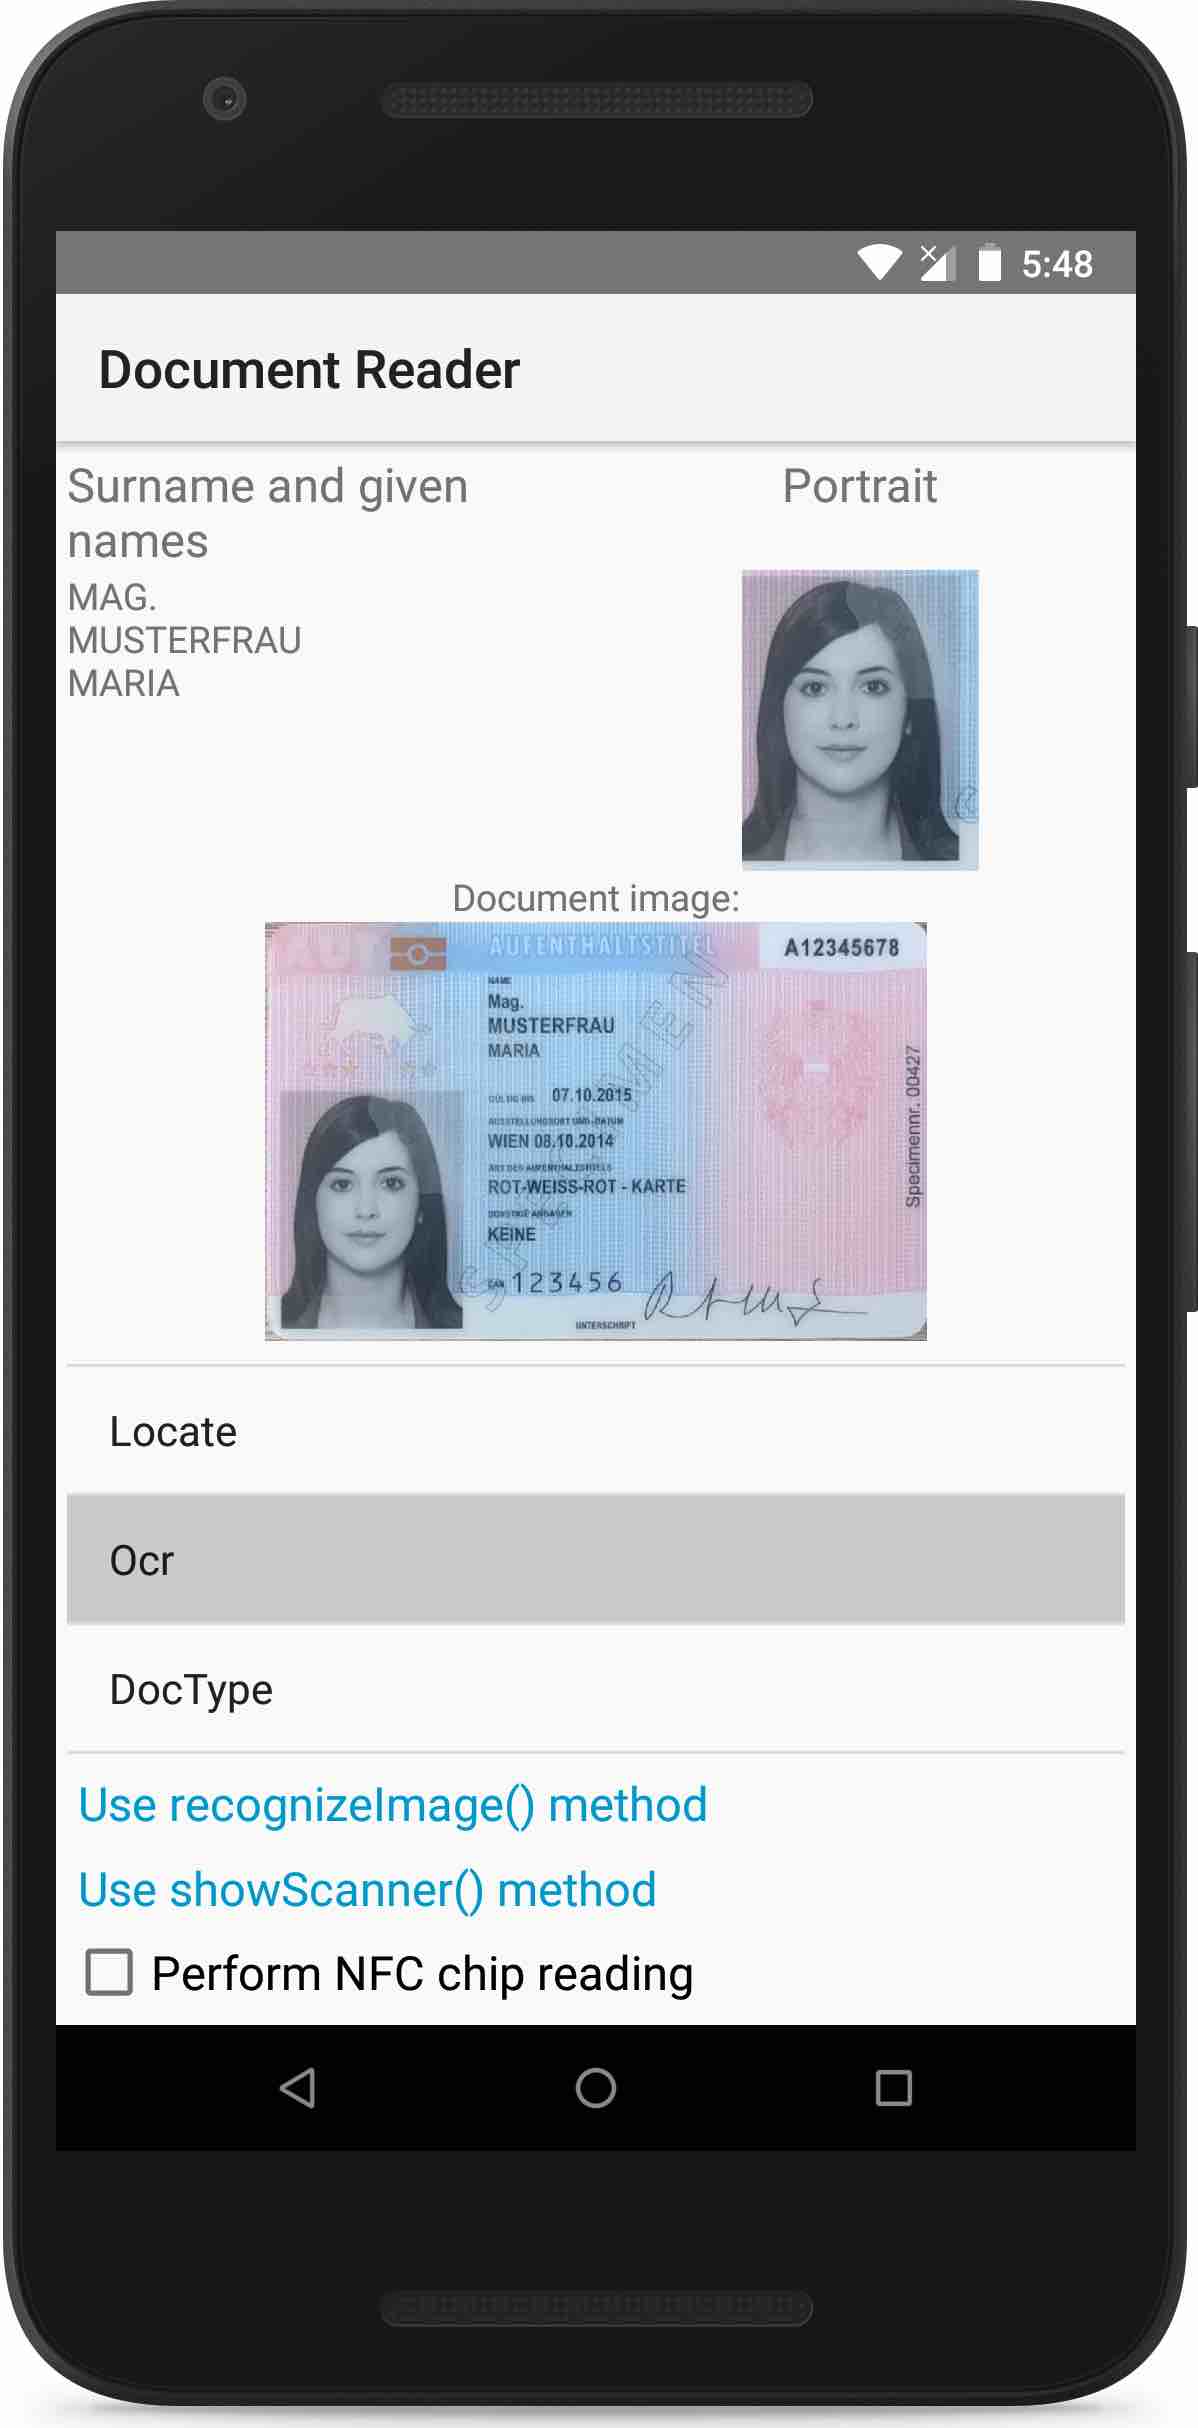Choose the highlighted Ocr scenario
The height and width of the screenshot is (2428, 1198).
point(595,1559)
